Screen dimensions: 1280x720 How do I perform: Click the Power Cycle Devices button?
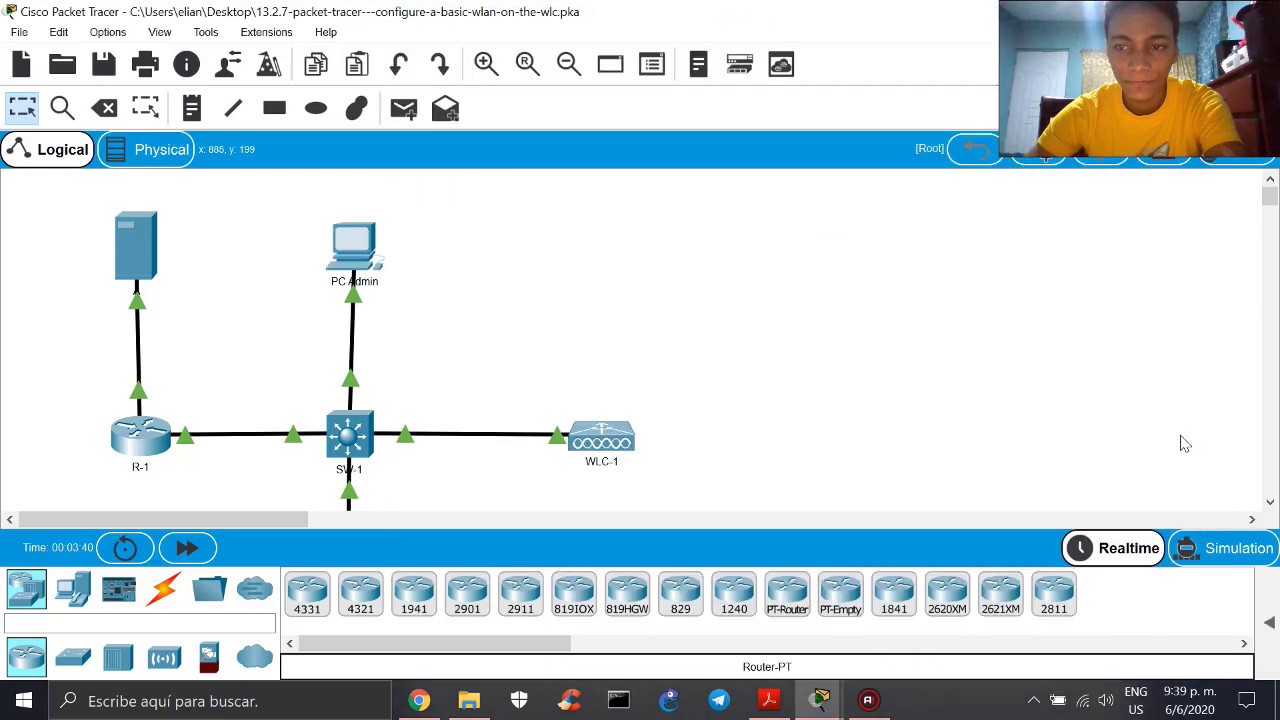(125, 548)
